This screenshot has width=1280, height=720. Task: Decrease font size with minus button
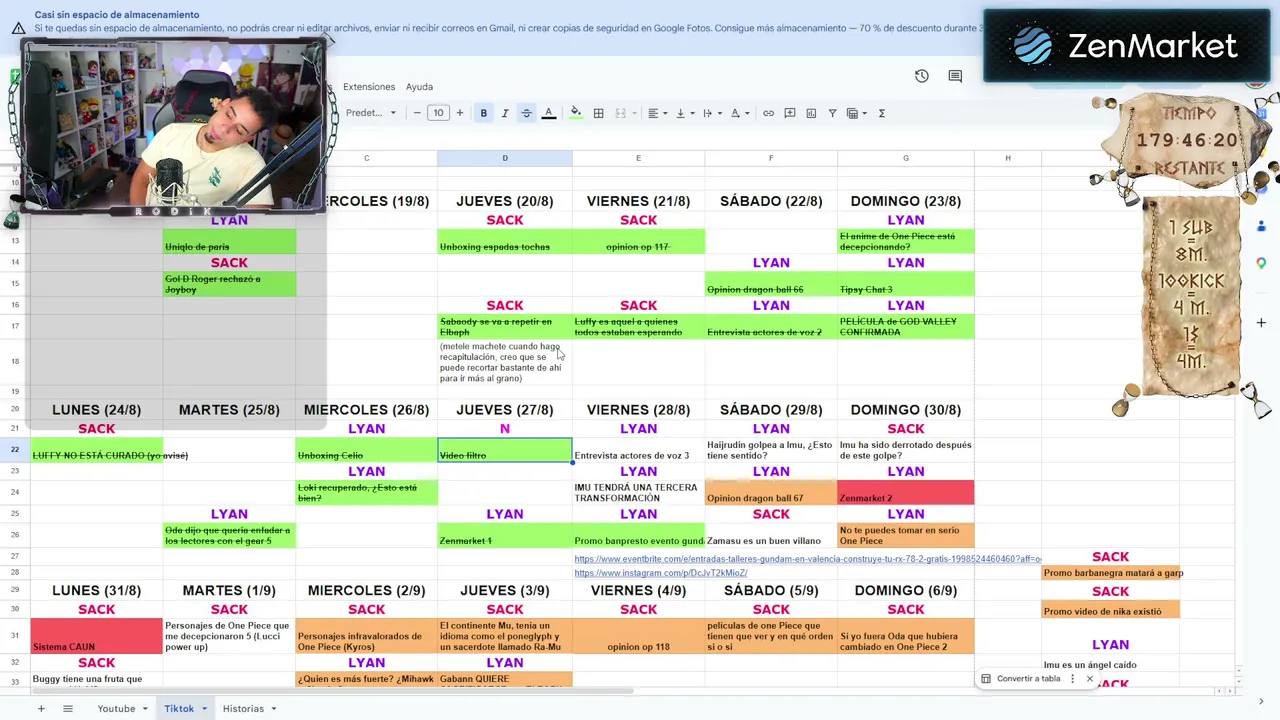point(417,113)
